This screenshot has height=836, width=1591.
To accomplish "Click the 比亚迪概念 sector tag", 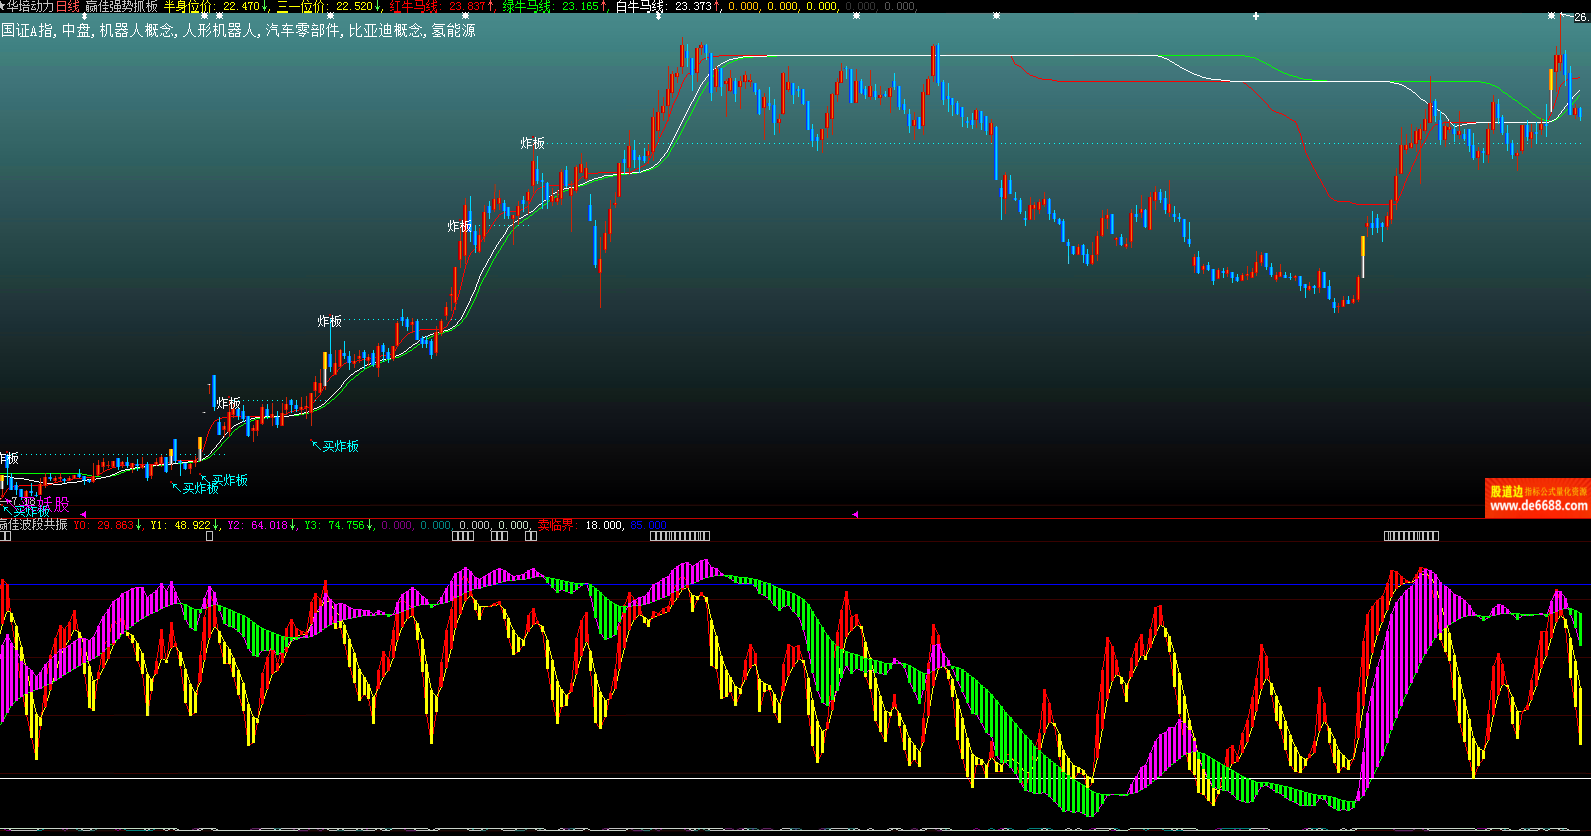I will tap(385, 31).
